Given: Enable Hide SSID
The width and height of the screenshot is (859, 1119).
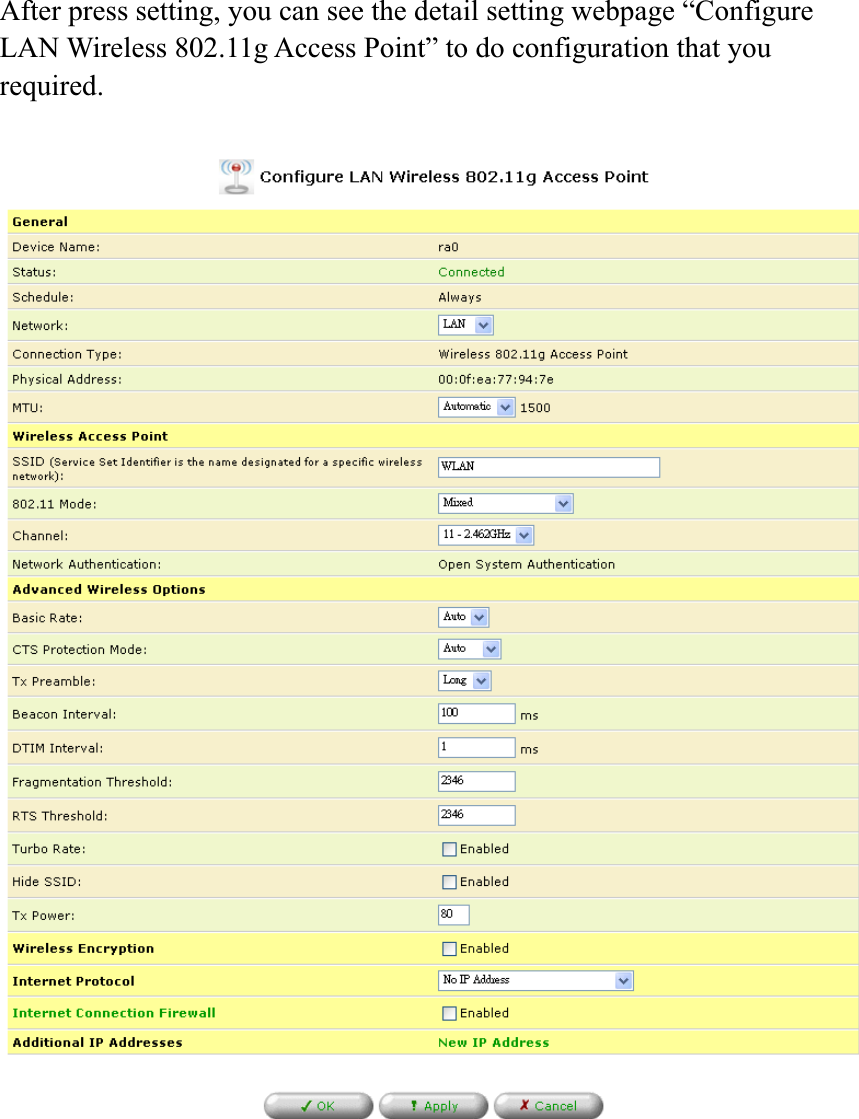Looking at the screenshot, I should pyautogui.click(x=449, y=881).
